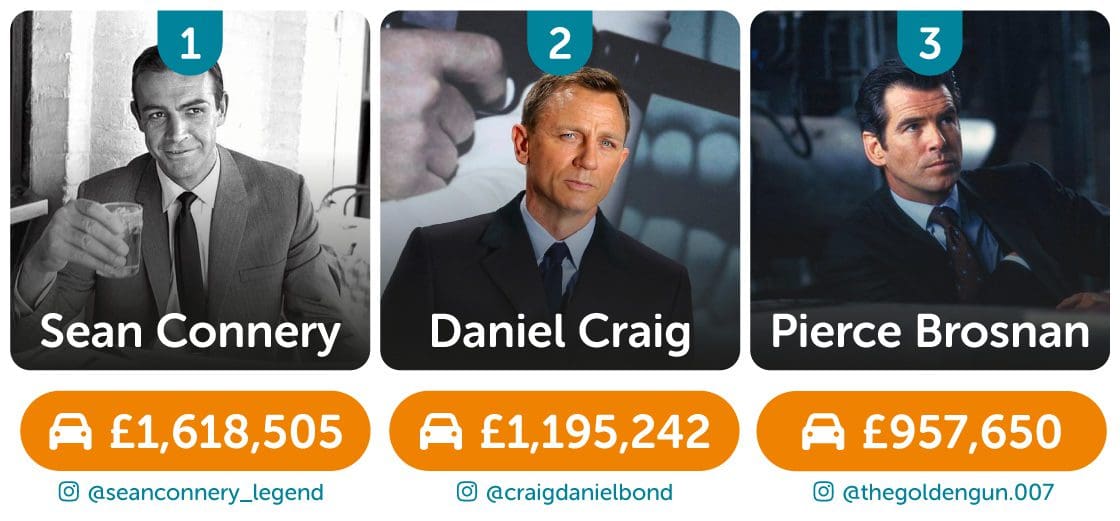Image resolution: width=1120 pixels, height=521 pixels.
Task: Open the @craigdanielbond Instagram link
Action: 579,492
